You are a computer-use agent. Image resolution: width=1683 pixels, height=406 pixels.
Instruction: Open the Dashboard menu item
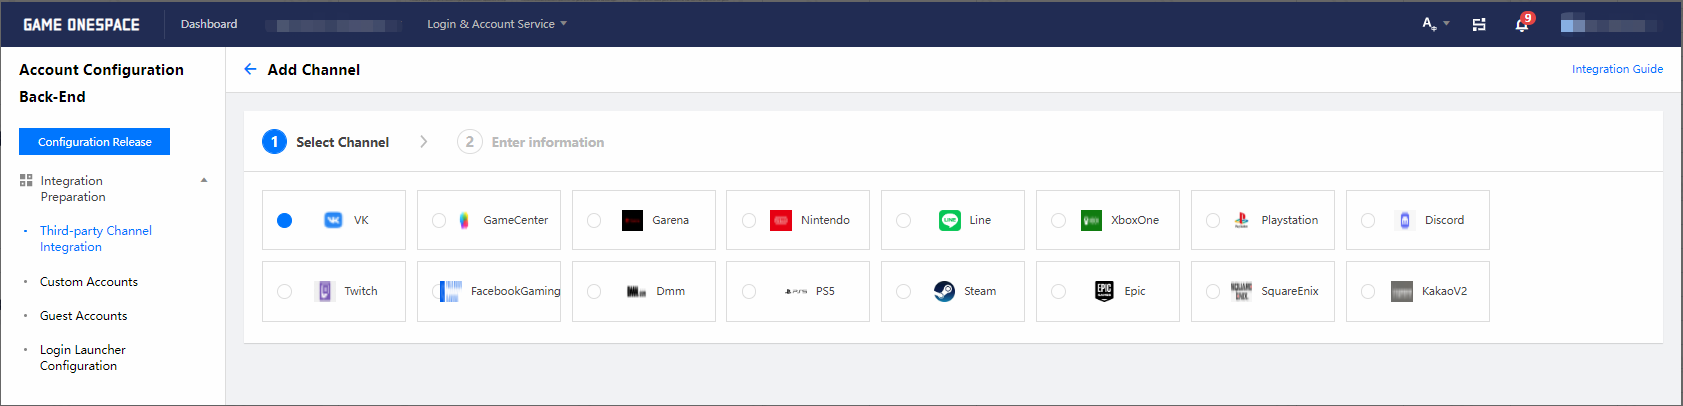pyautogui.click(x=209, y=24)
